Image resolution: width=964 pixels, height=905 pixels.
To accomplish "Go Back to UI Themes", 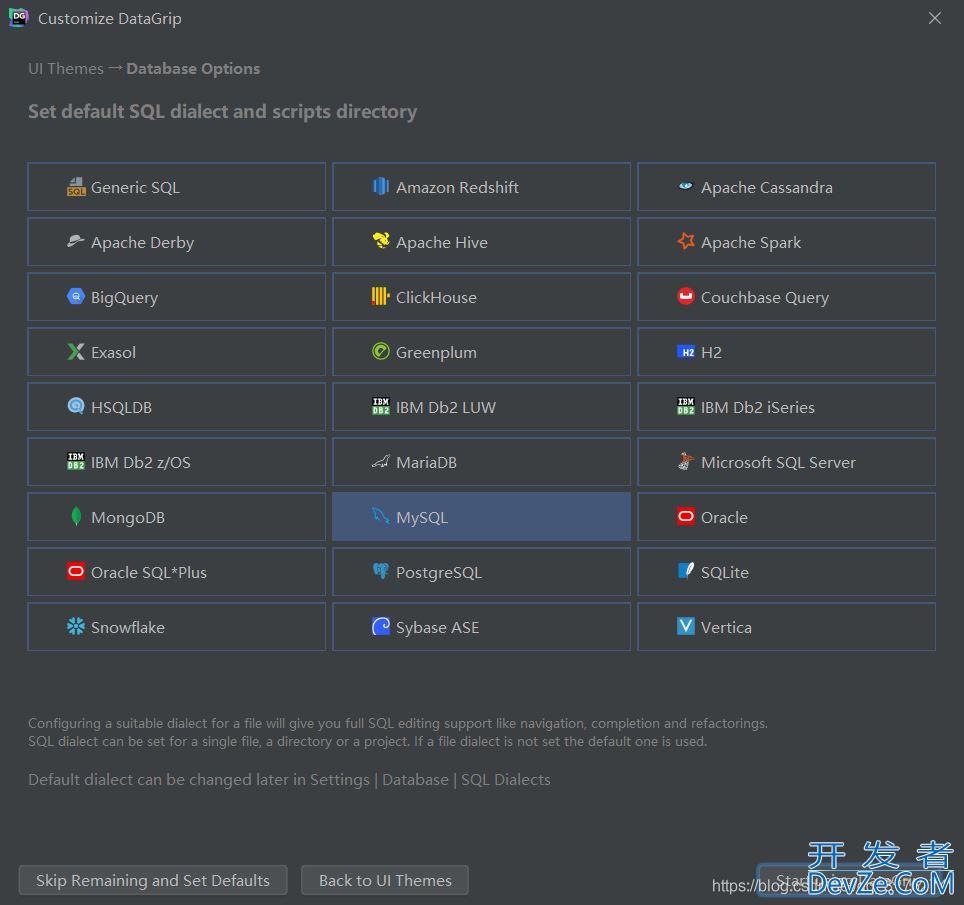I will point(385,880).
